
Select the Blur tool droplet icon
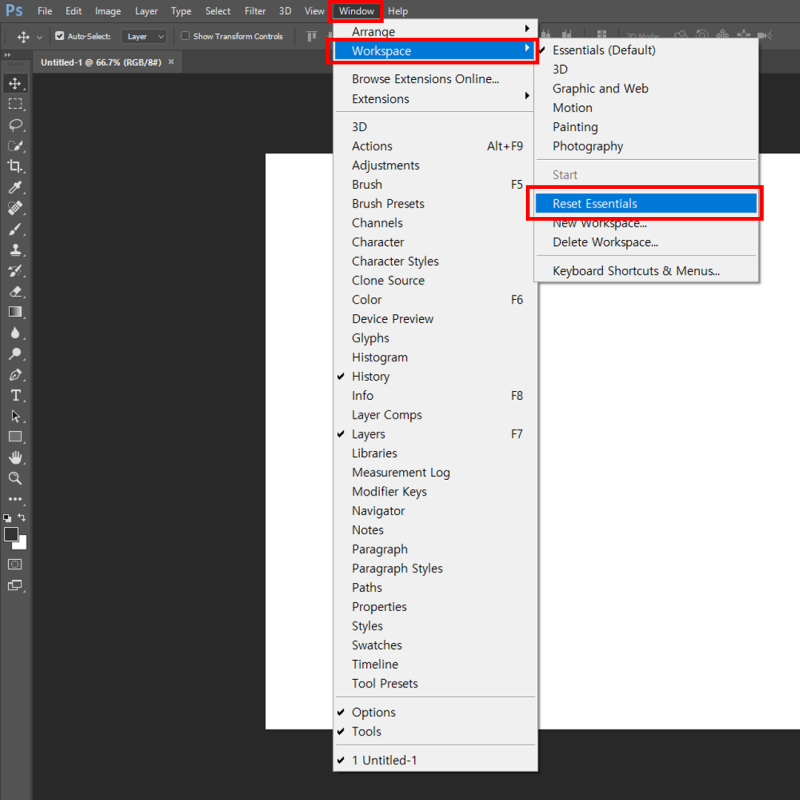[x=15, y=333]
